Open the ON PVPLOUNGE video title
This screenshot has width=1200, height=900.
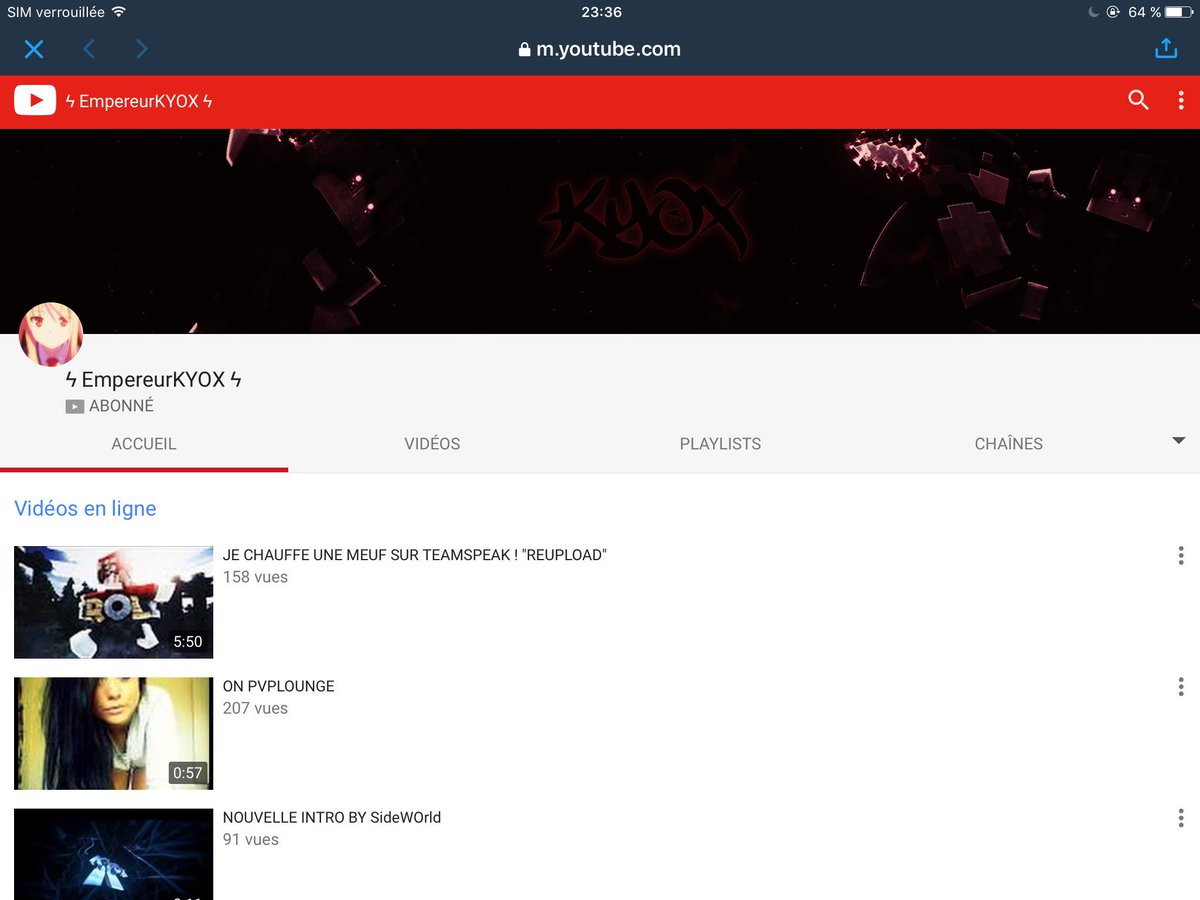pyautogui.click(x=278, y=686)
